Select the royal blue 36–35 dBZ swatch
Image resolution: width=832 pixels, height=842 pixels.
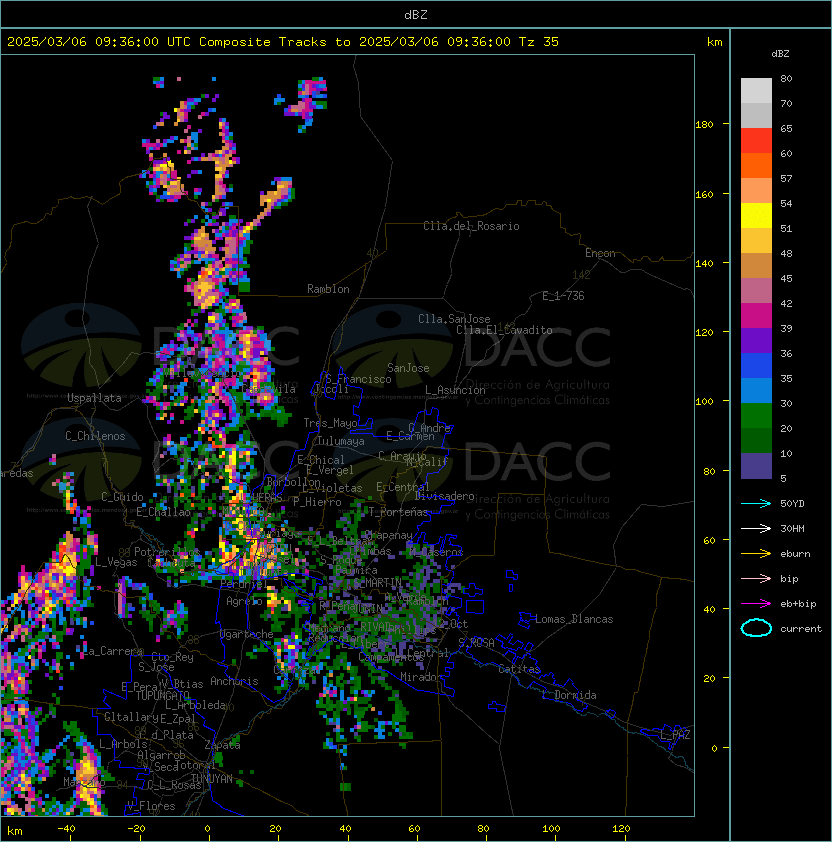[x=756, y=365]
